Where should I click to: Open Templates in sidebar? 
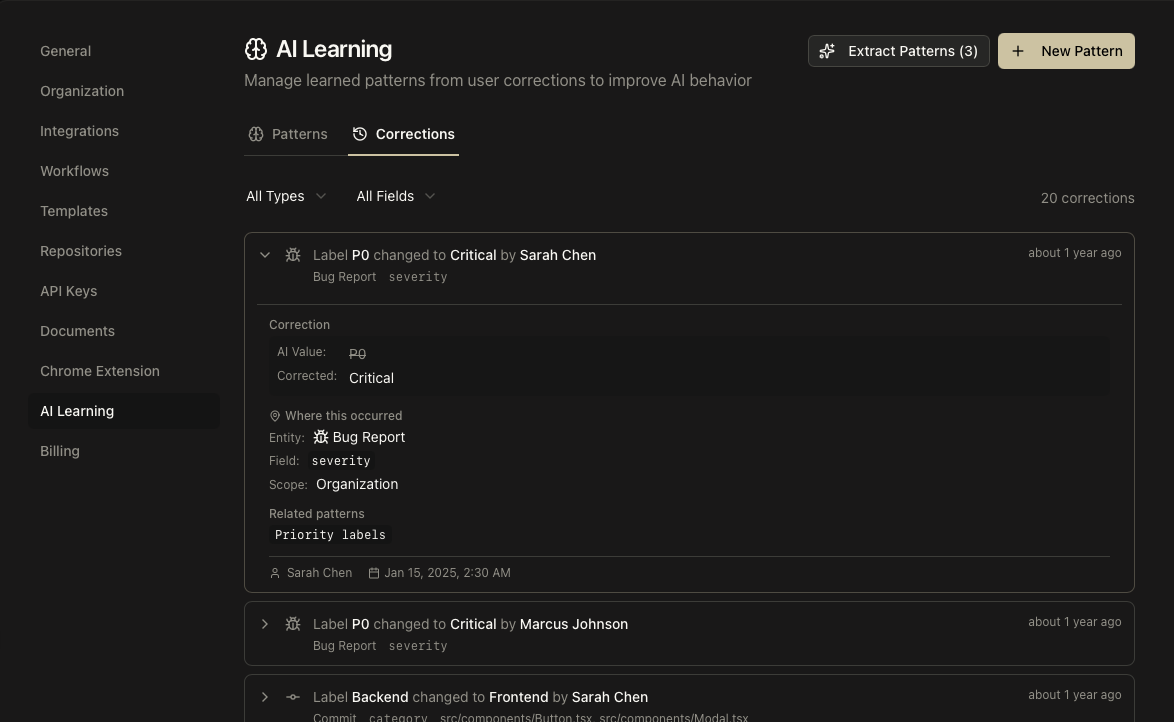pyautogui.click(x=73, y=211)
